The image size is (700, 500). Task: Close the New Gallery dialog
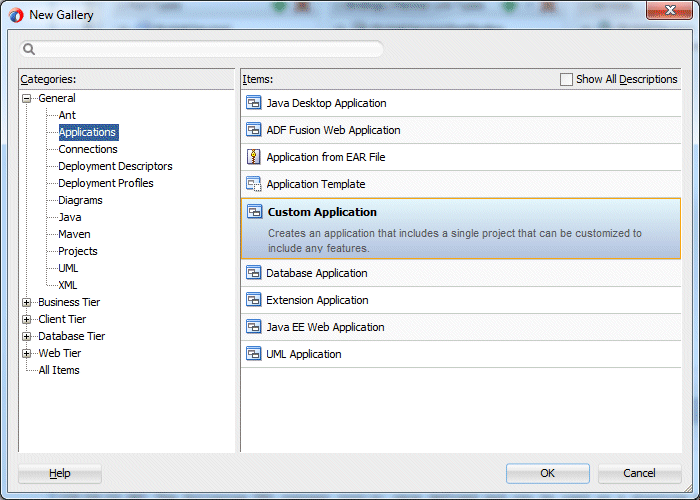click(669, 10)
